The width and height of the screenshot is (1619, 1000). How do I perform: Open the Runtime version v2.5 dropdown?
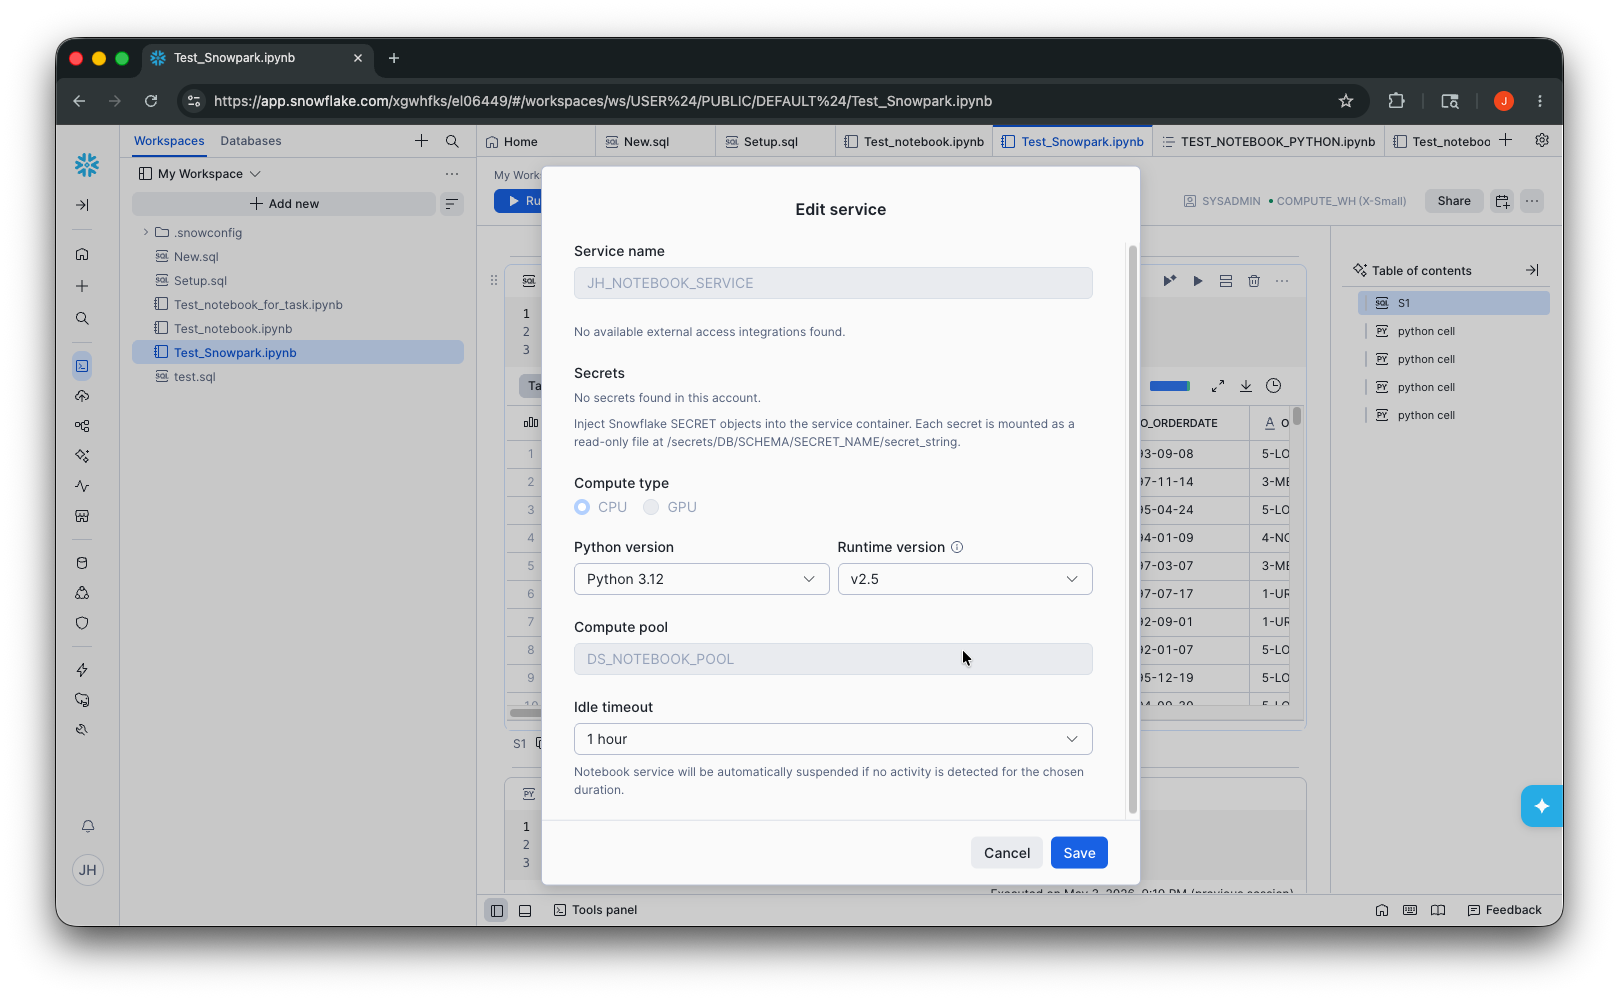point(965,579)
